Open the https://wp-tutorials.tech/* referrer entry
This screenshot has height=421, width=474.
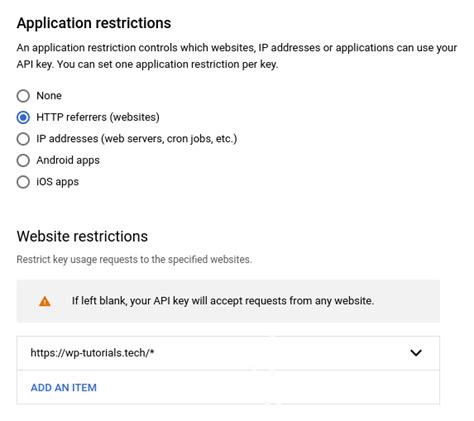coord(228,353)
